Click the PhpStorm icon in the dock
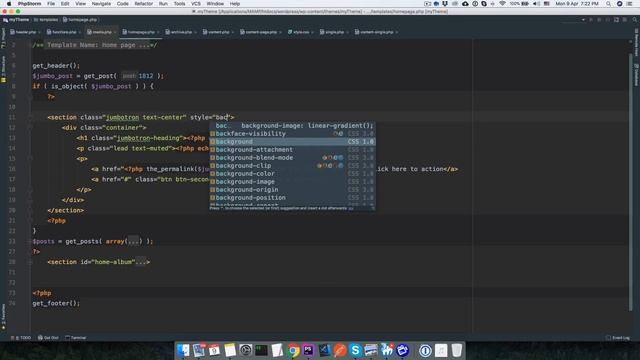The image size is (640, 360). coord(309,350)
